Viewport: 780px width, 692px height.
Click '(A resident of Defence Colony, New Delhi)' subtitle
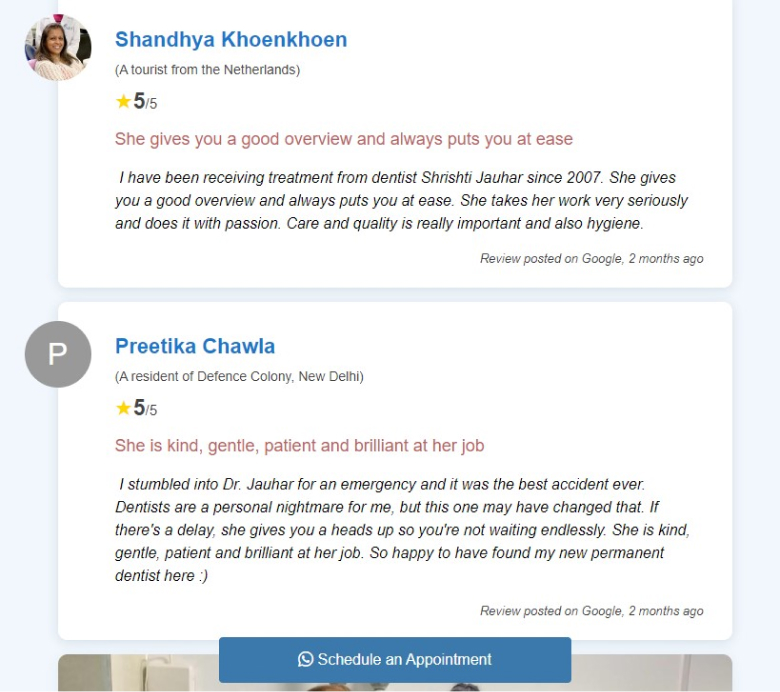tap(239, 377)
